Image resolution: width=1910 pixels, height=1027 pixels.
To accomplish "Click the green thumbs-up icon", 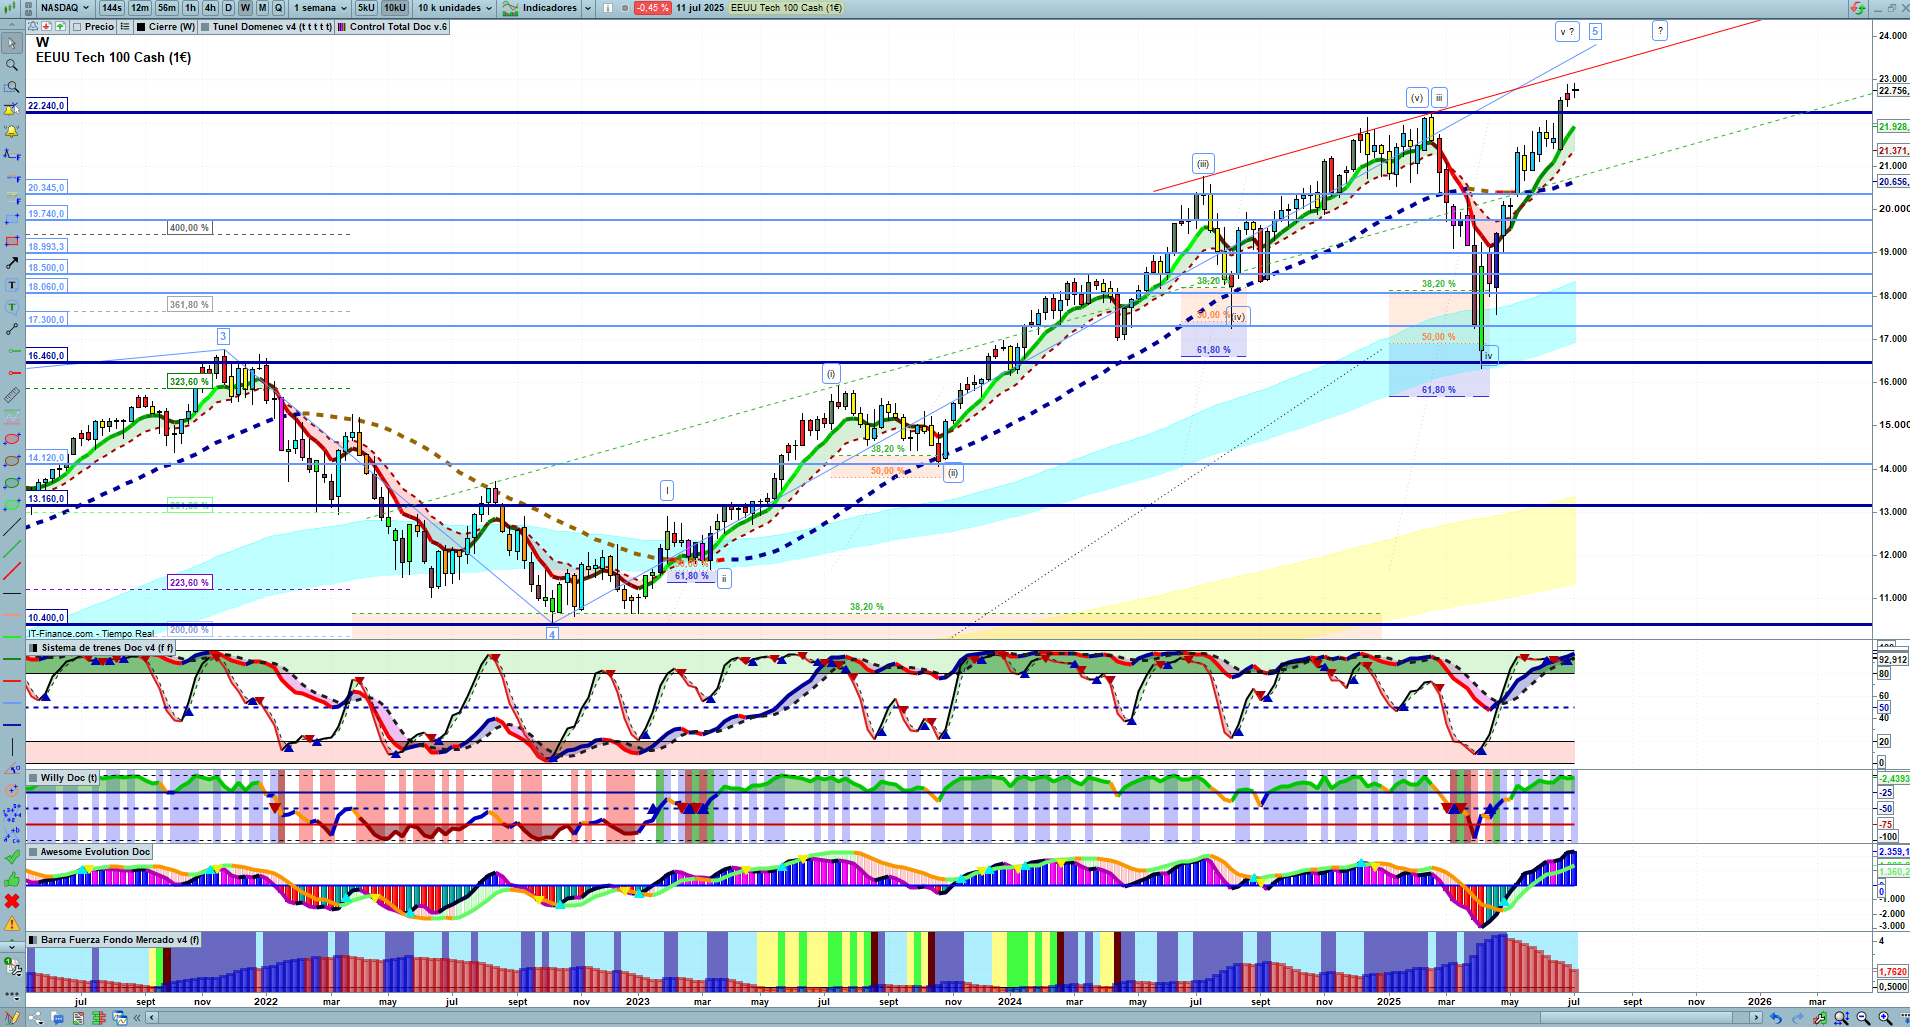I will click(12, 879).
